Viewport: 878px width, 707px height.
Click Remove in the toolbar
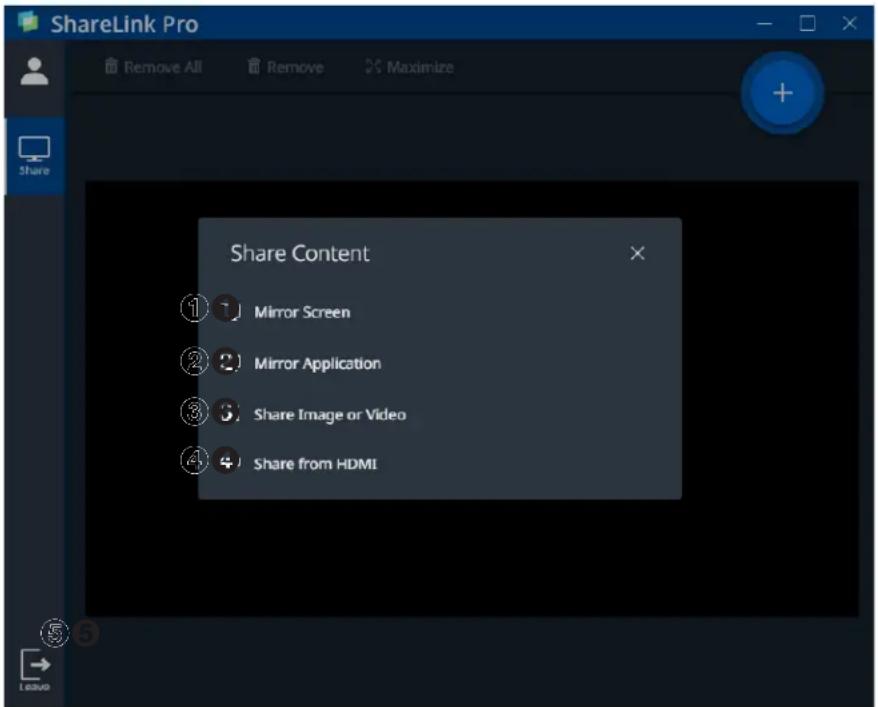click(x=286, y=67)
